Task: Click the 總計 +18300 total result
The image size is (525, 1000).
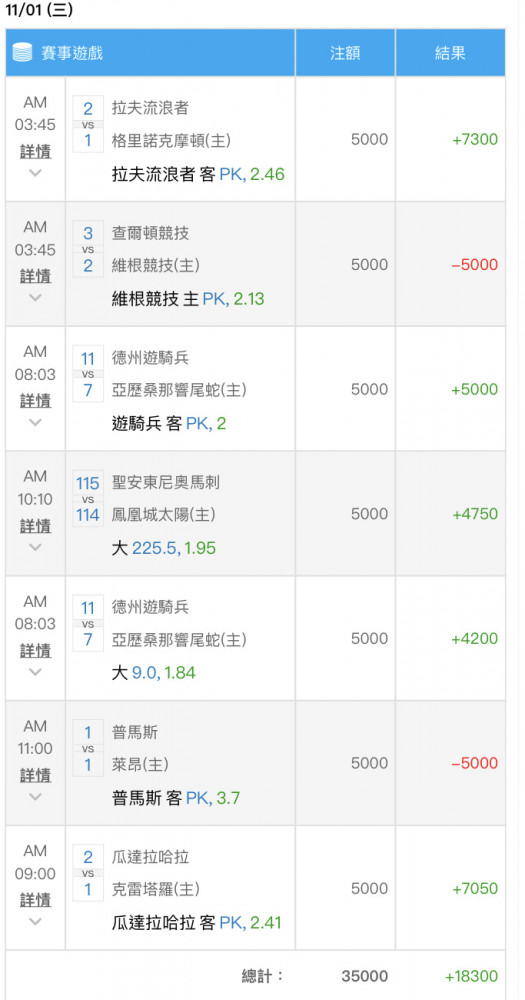Action: pyautogui.click(x=471, y=976)
